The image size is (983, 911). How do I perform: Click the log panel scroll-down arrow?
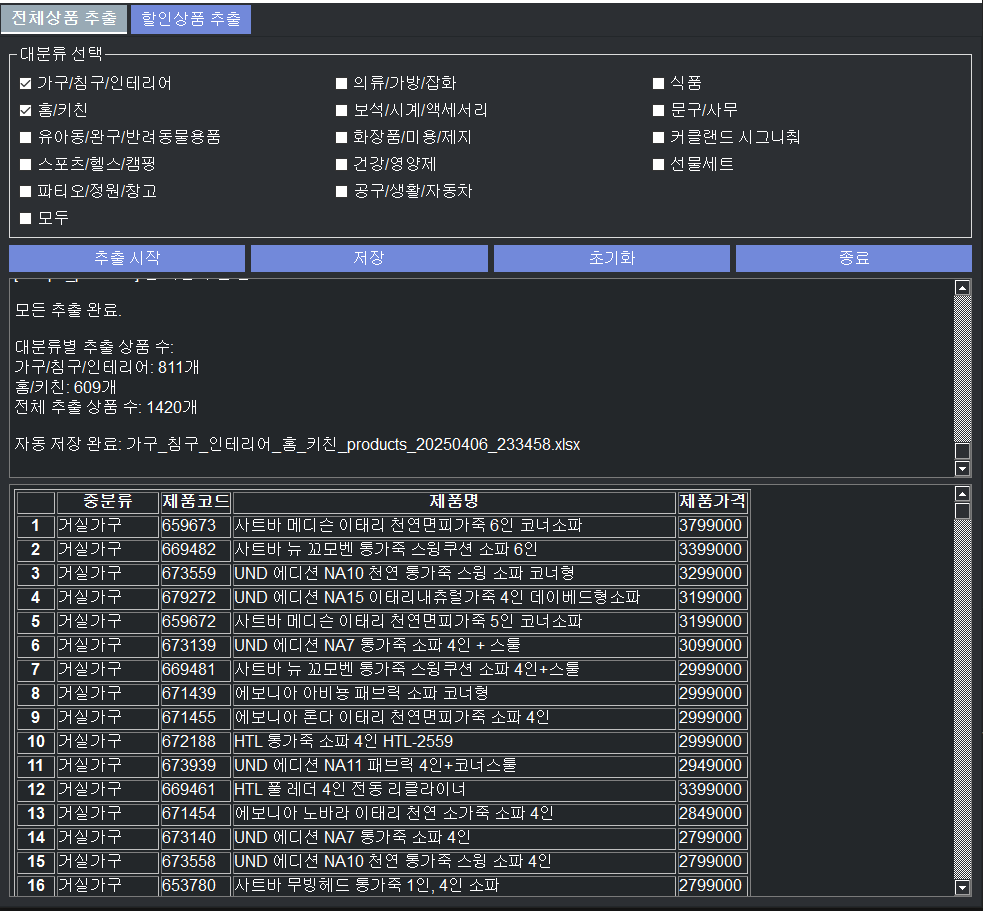pos(963,468)
